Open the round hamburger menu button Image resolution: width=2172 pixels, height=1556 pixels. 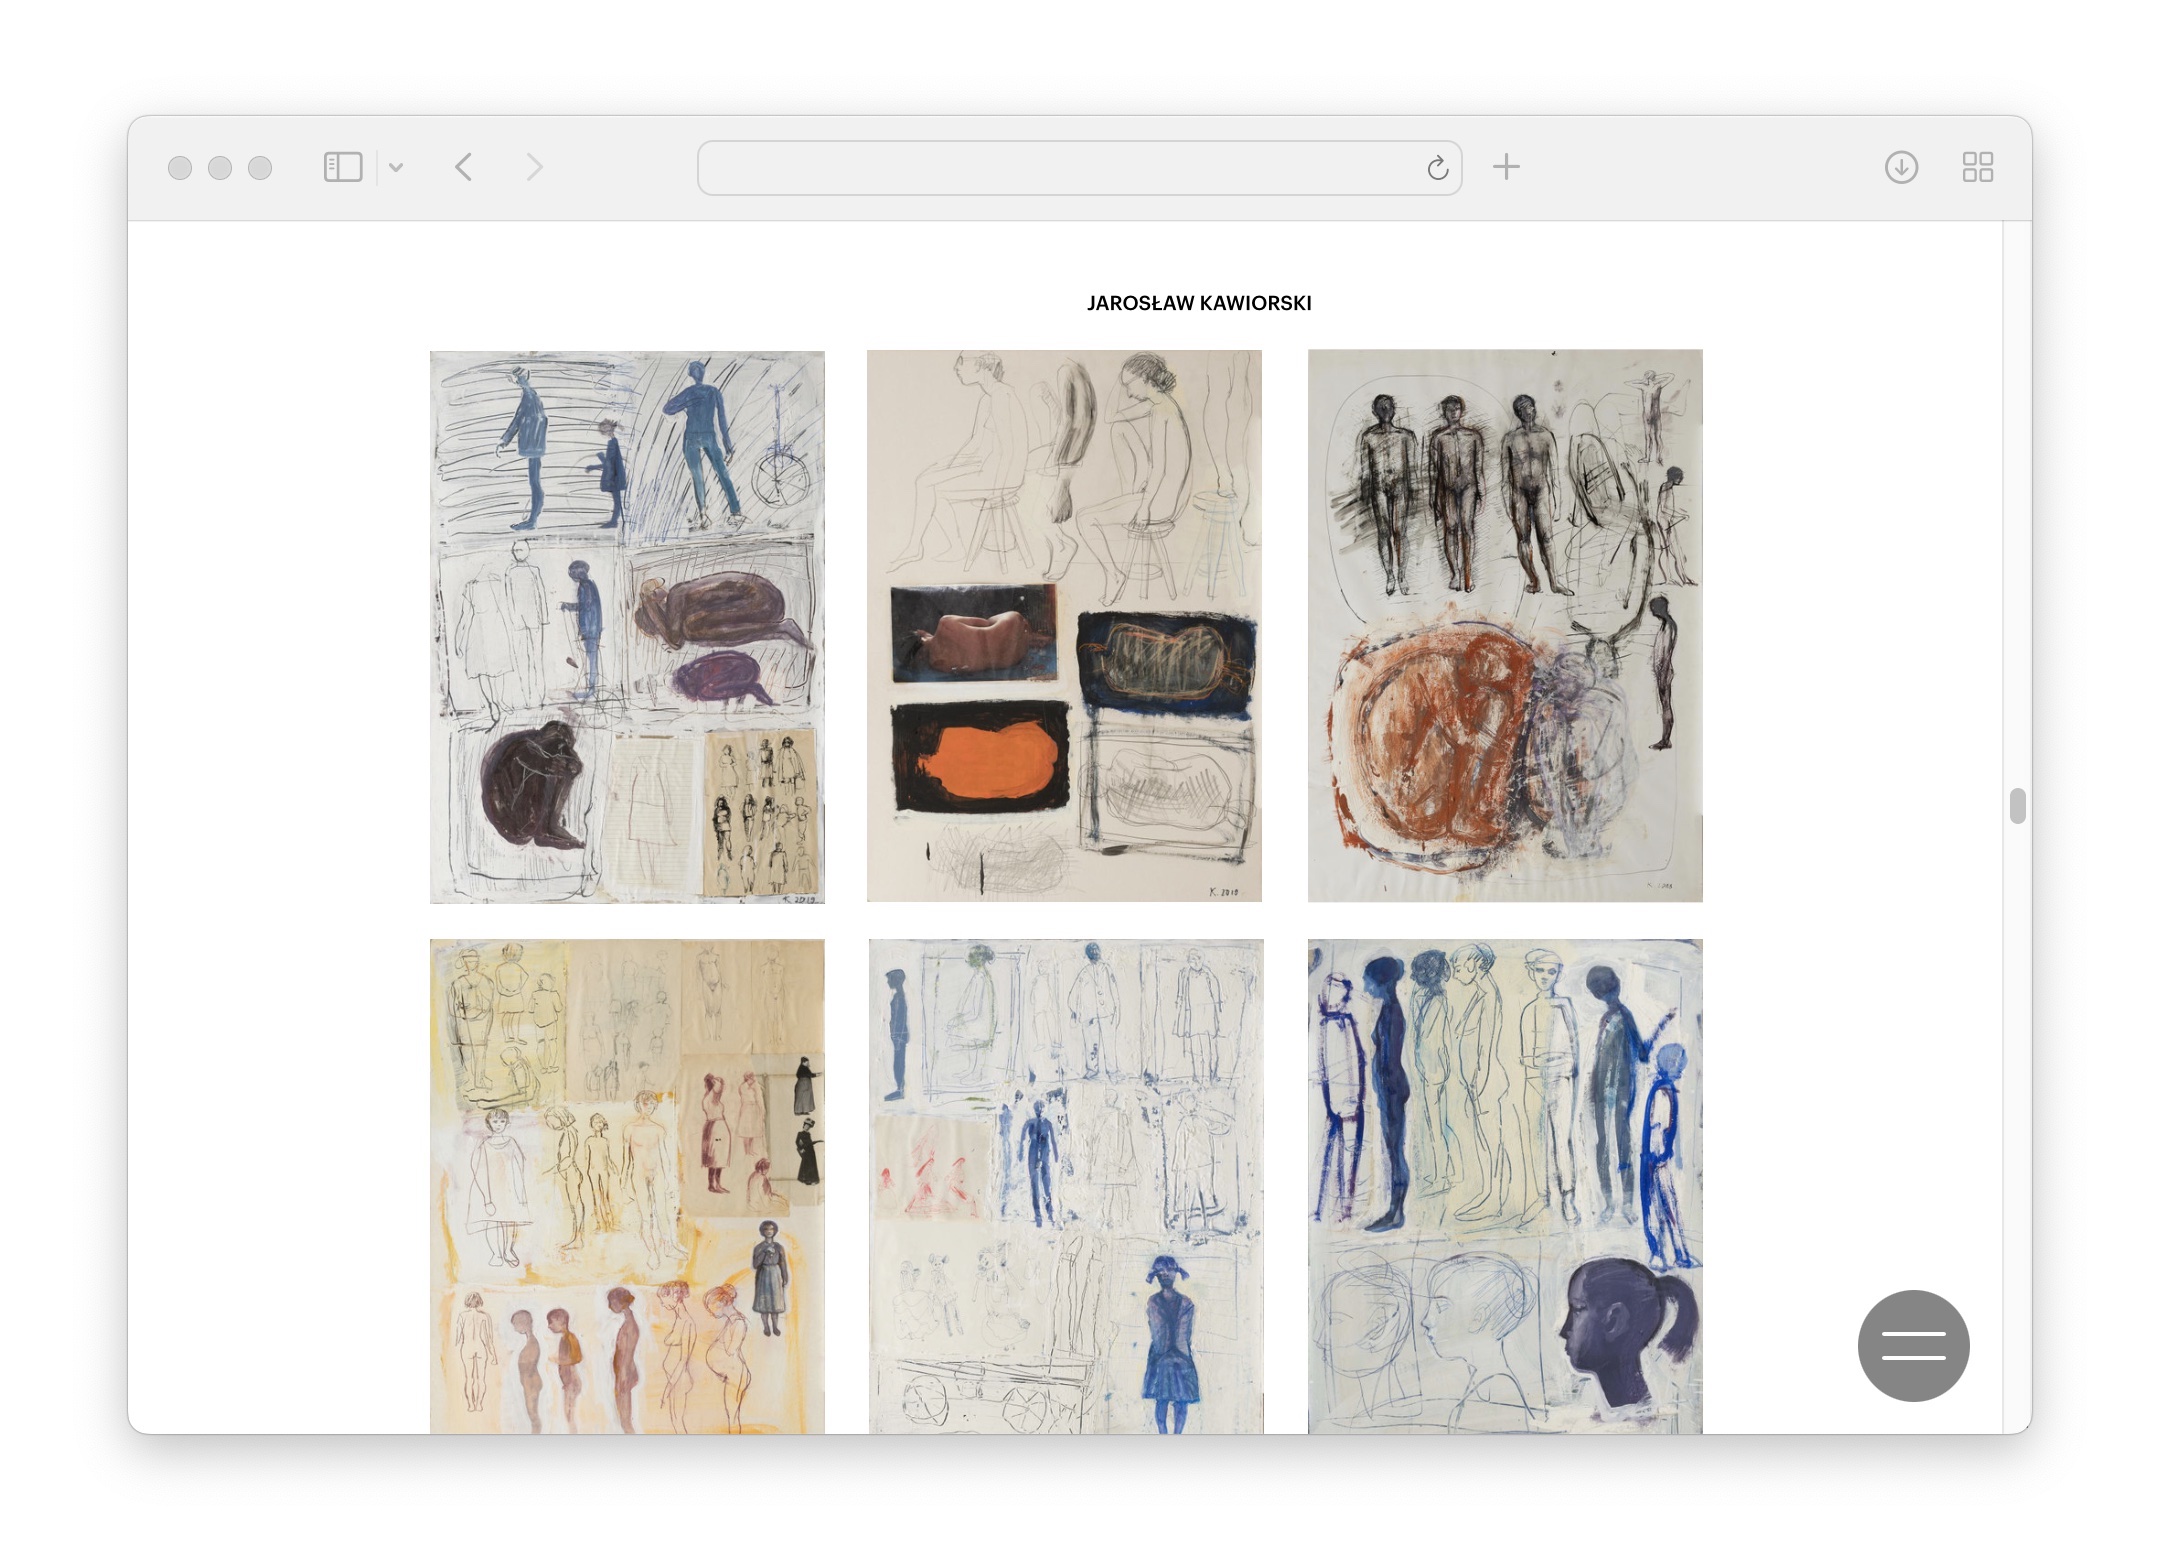point(1913,1345)
